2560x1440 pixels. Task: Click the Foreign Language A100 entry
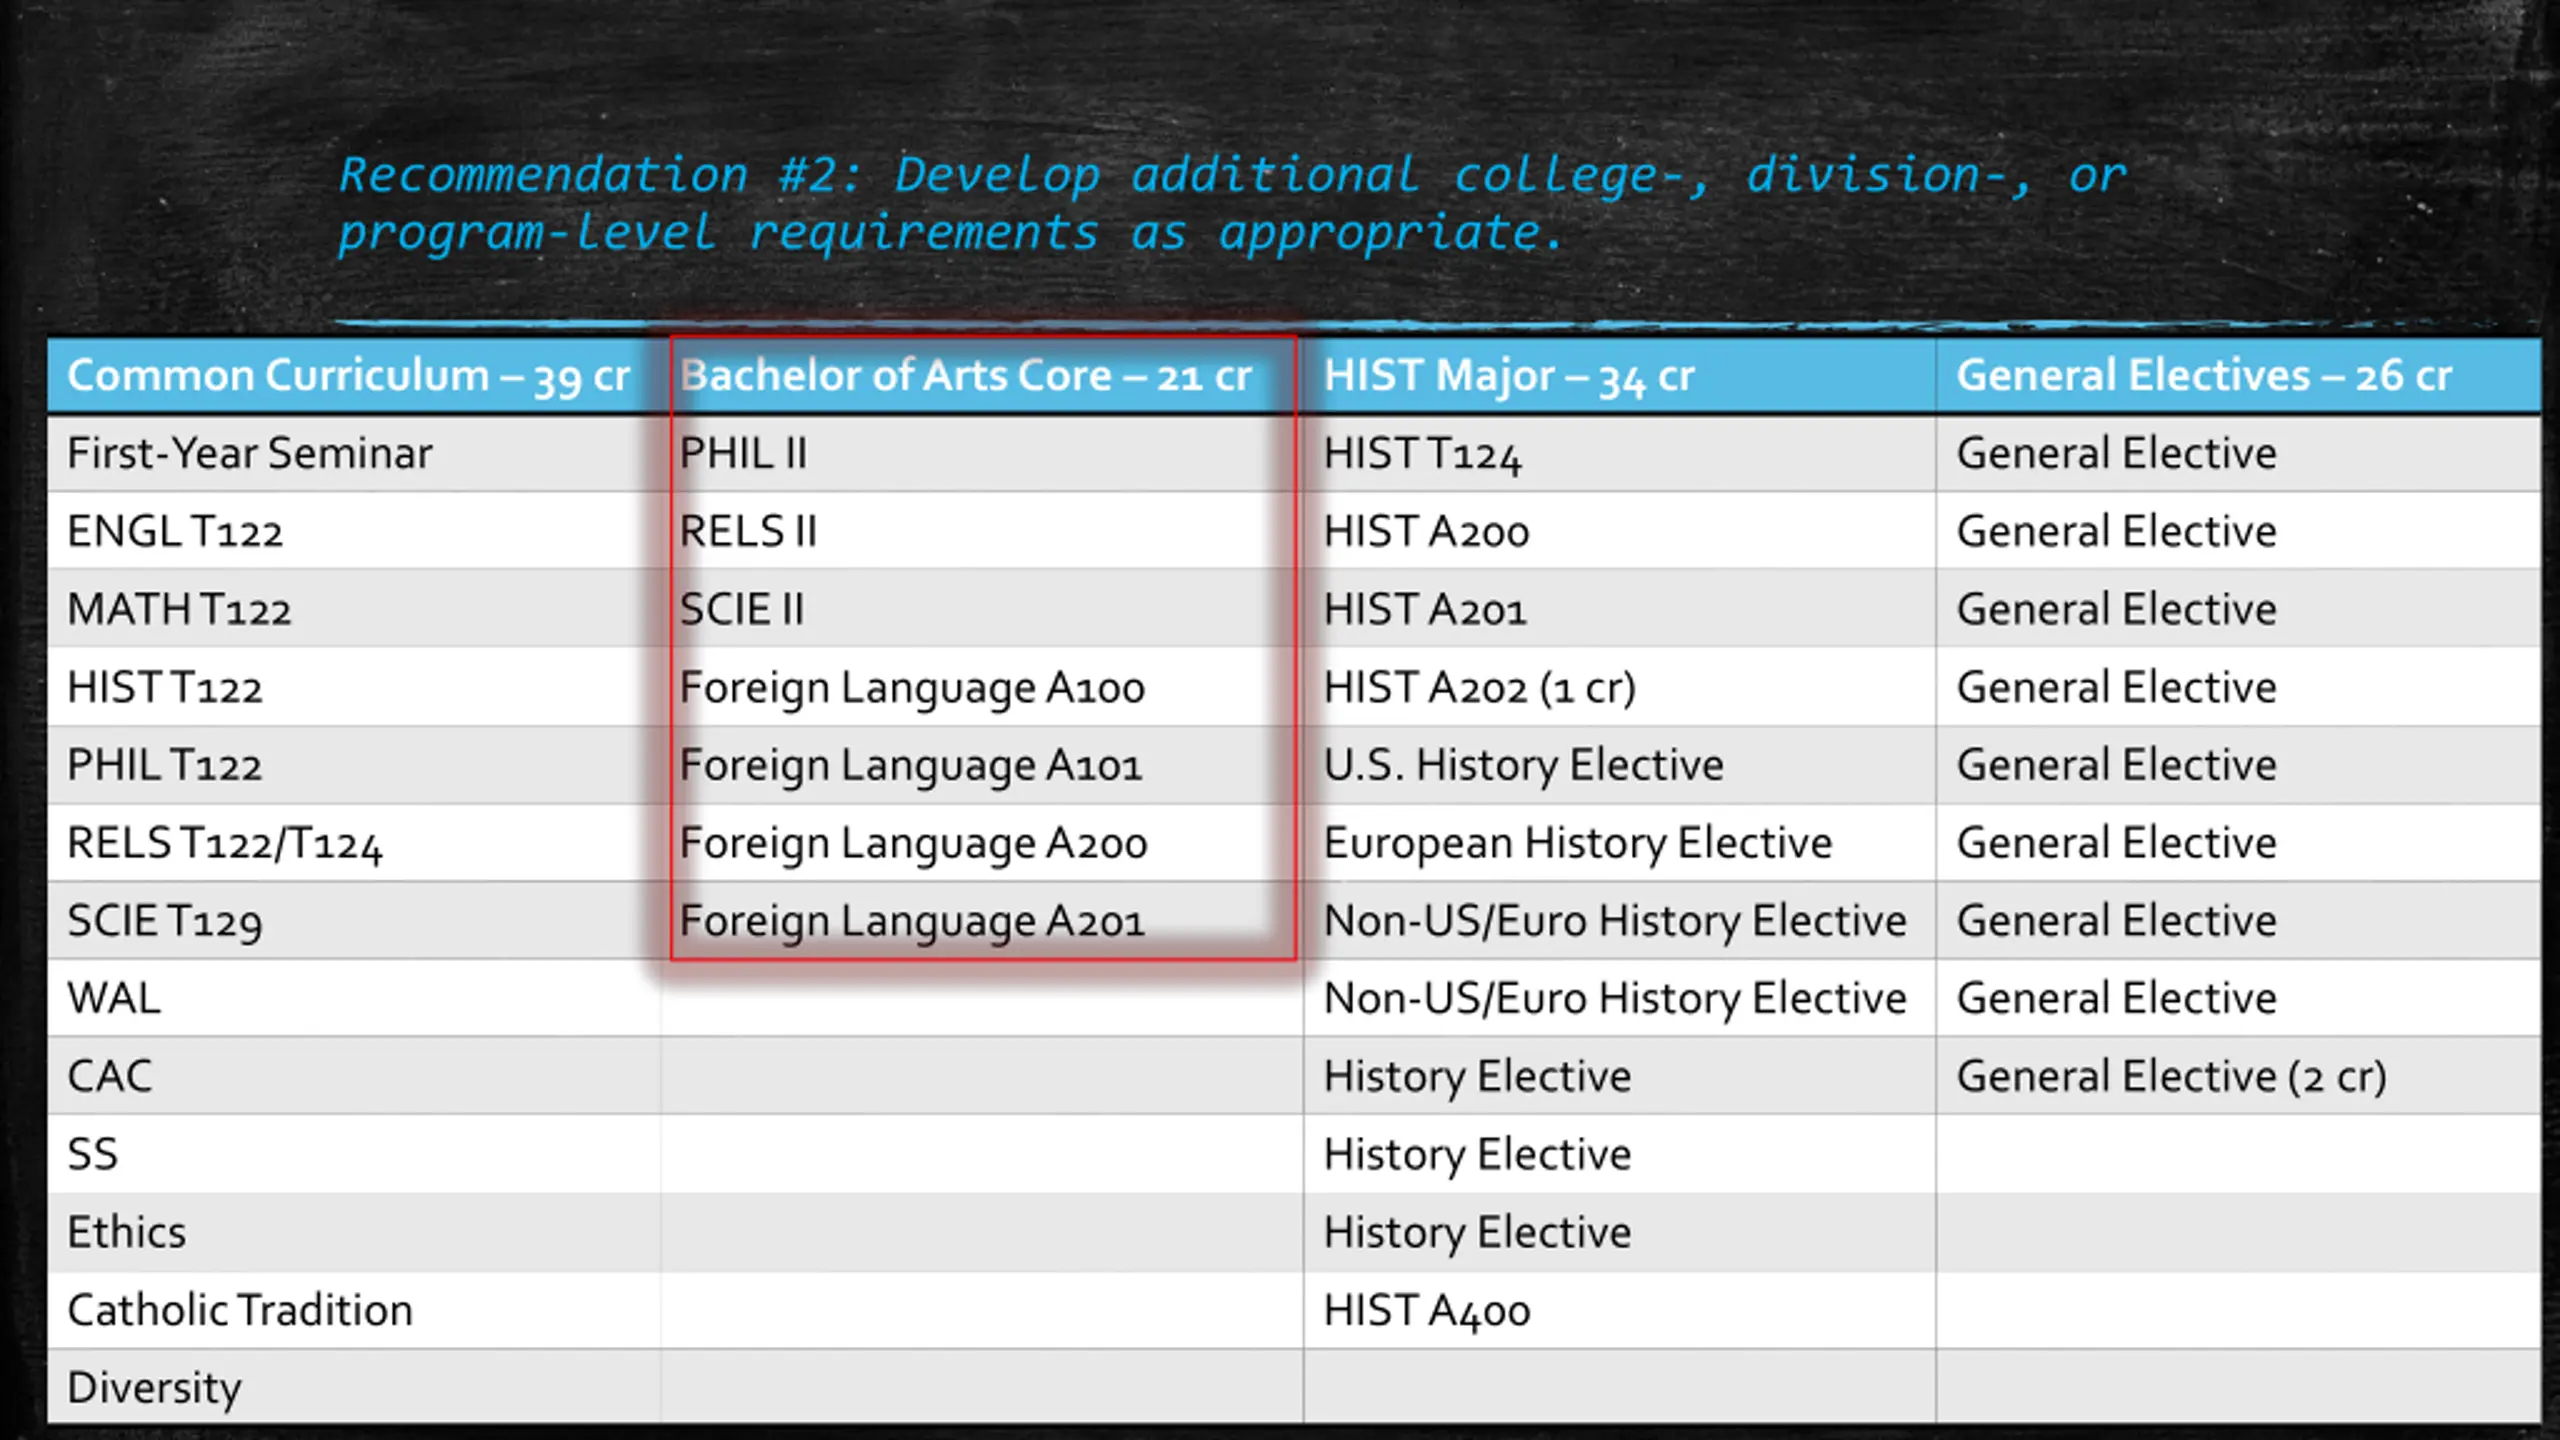(911, 688)
